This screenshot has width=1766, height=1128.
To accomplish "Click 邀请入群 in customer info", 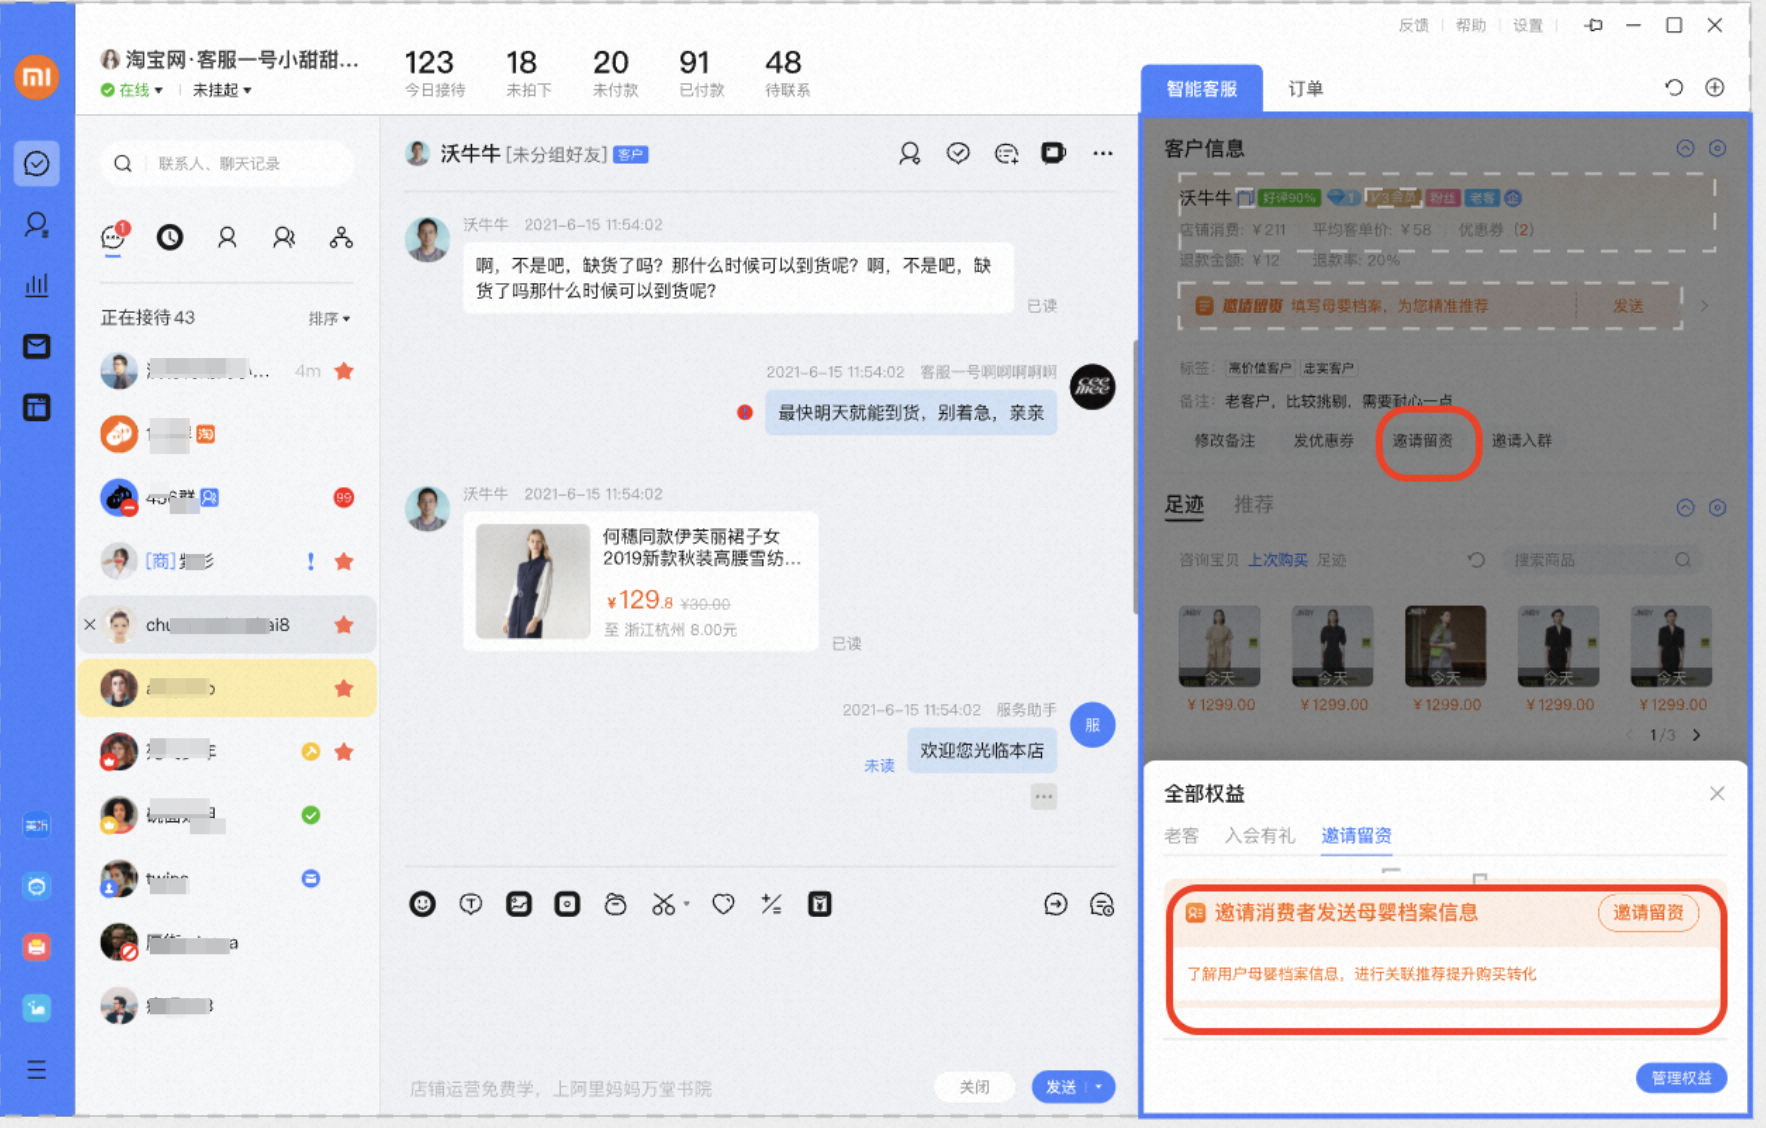I will pos(1522,440).
